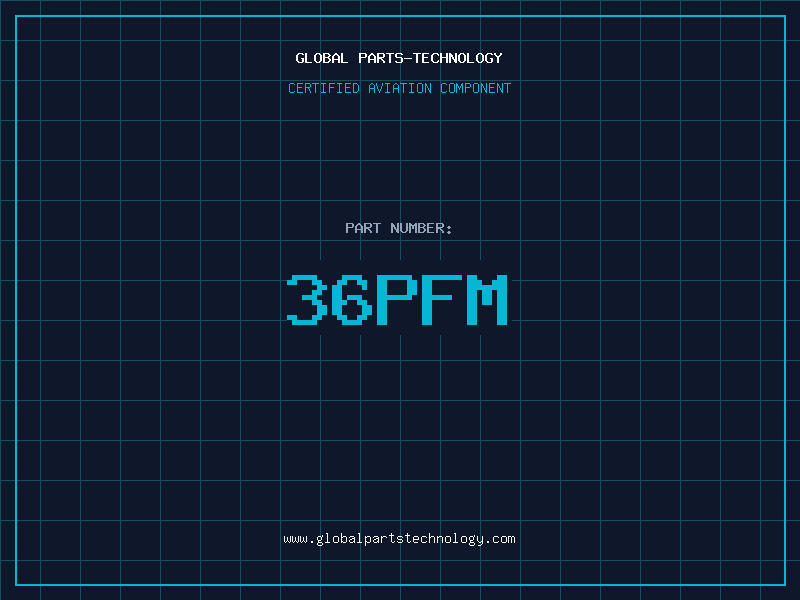Click the PART NUMBER: label
Screen dimensions: 800x600
point(398,228)
